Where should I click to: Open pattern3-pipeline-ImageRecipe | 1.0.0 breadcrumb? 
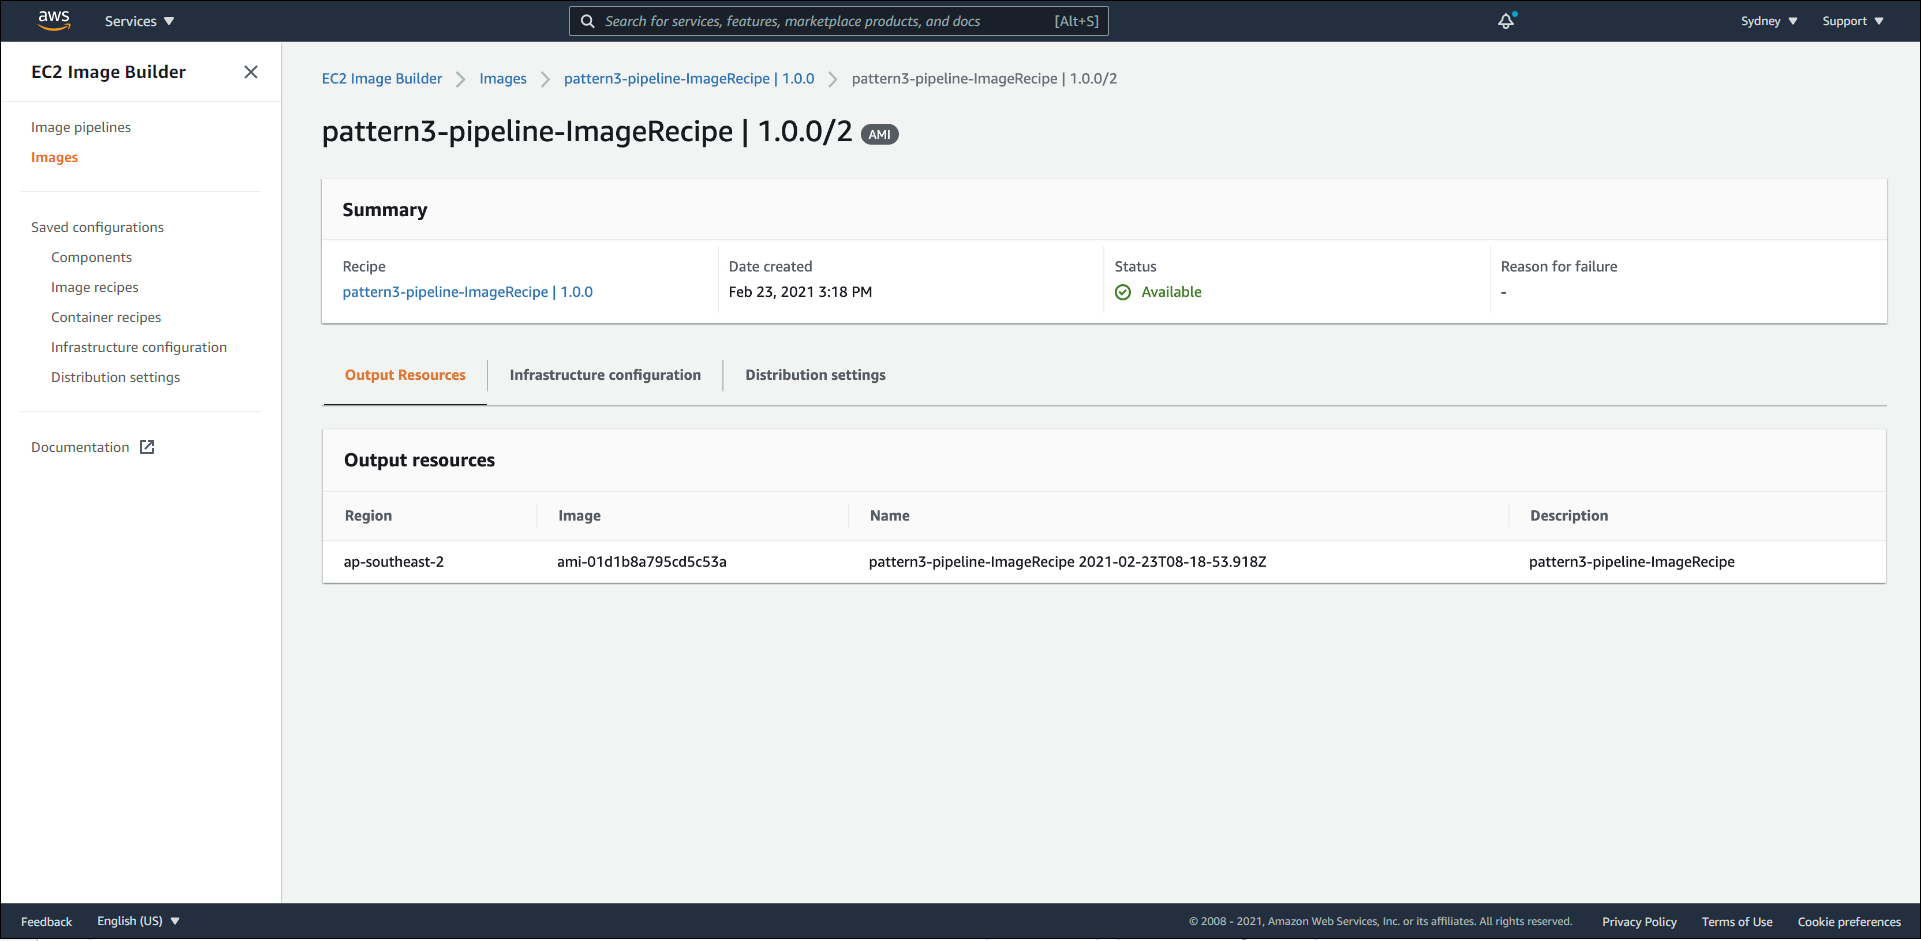pyautogui.click(x=689, y=78)
